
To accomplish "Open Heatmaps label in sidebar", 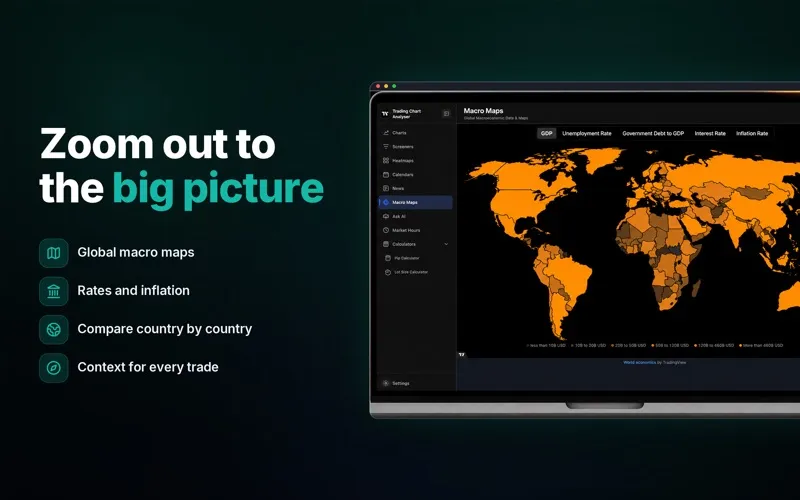I will 403,161.
